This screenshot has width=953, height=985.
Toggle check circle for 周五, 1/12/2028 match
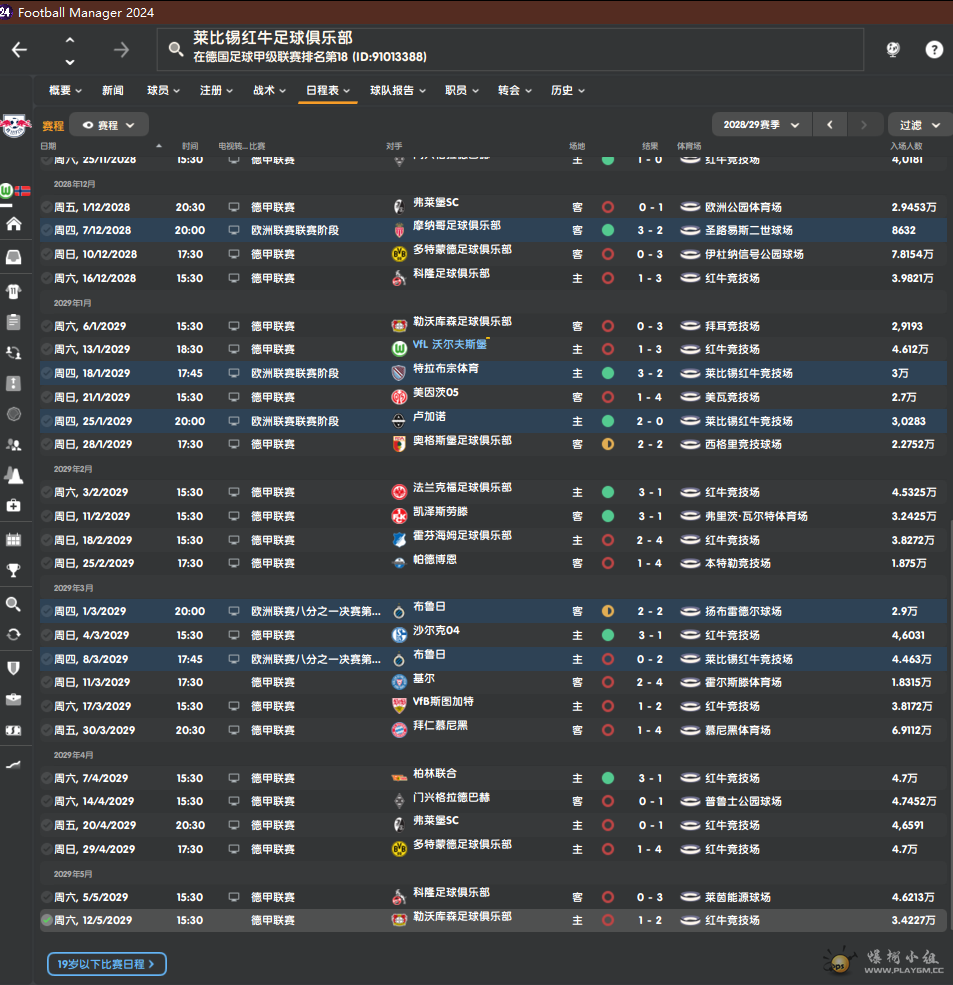point(46,207)
